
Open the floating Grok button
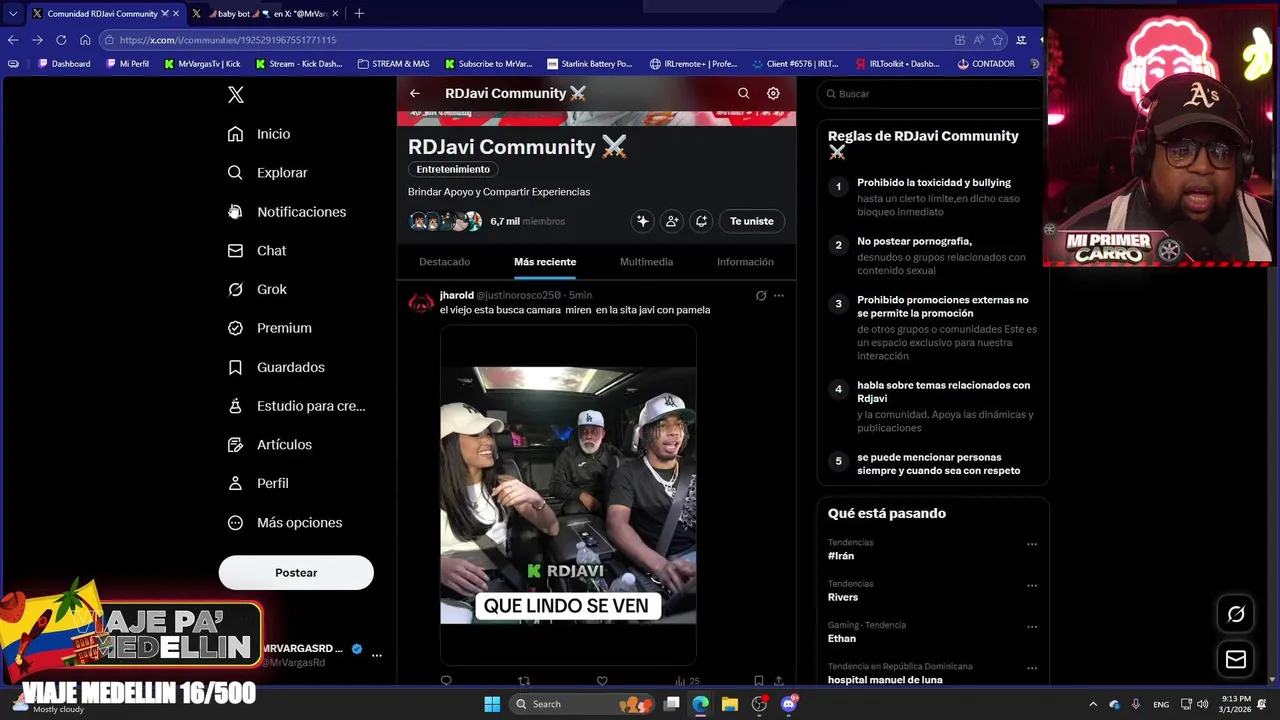(x=1236, y=614)
